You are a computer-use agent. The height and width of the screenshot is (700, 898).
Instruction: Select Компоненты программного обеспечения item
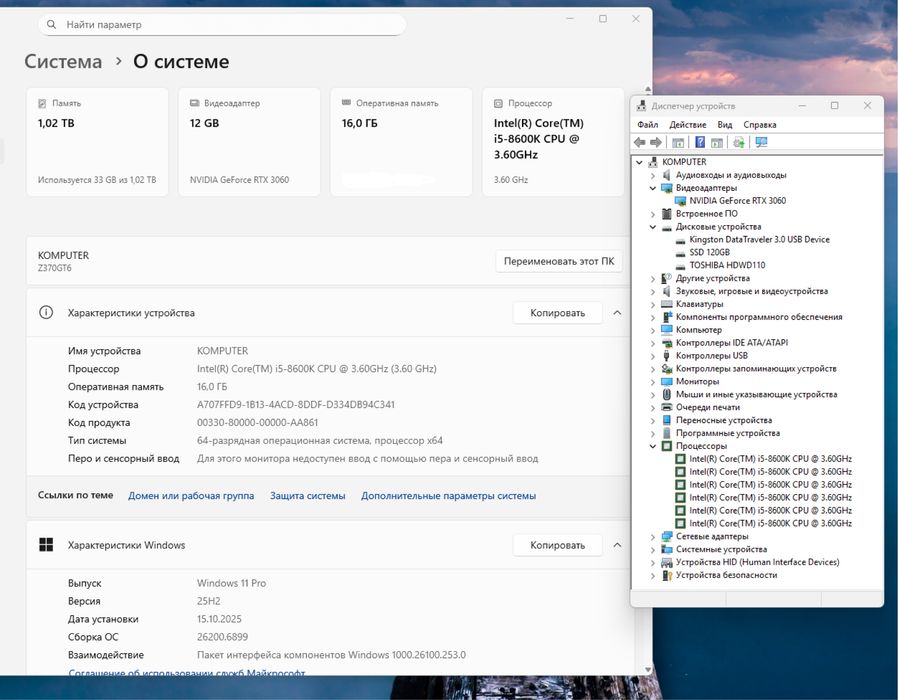(759, 317)
